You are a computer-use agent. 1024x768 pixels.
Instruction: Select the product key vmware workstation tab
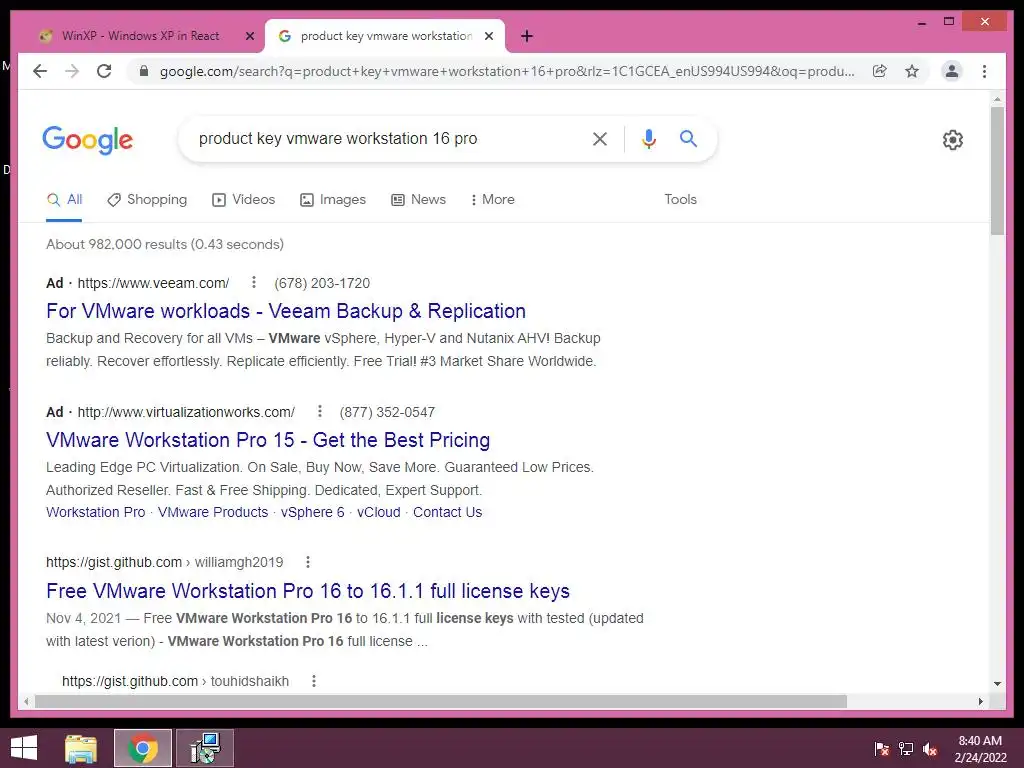386,36
